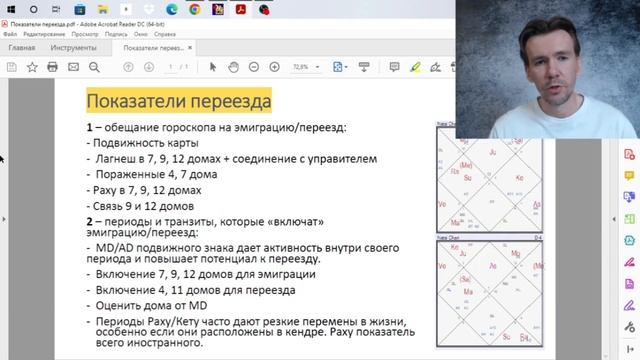This screenshot has height=360, width=640.
Task: Open Cortana search circle on taskbar
Action: pos(33,9)
